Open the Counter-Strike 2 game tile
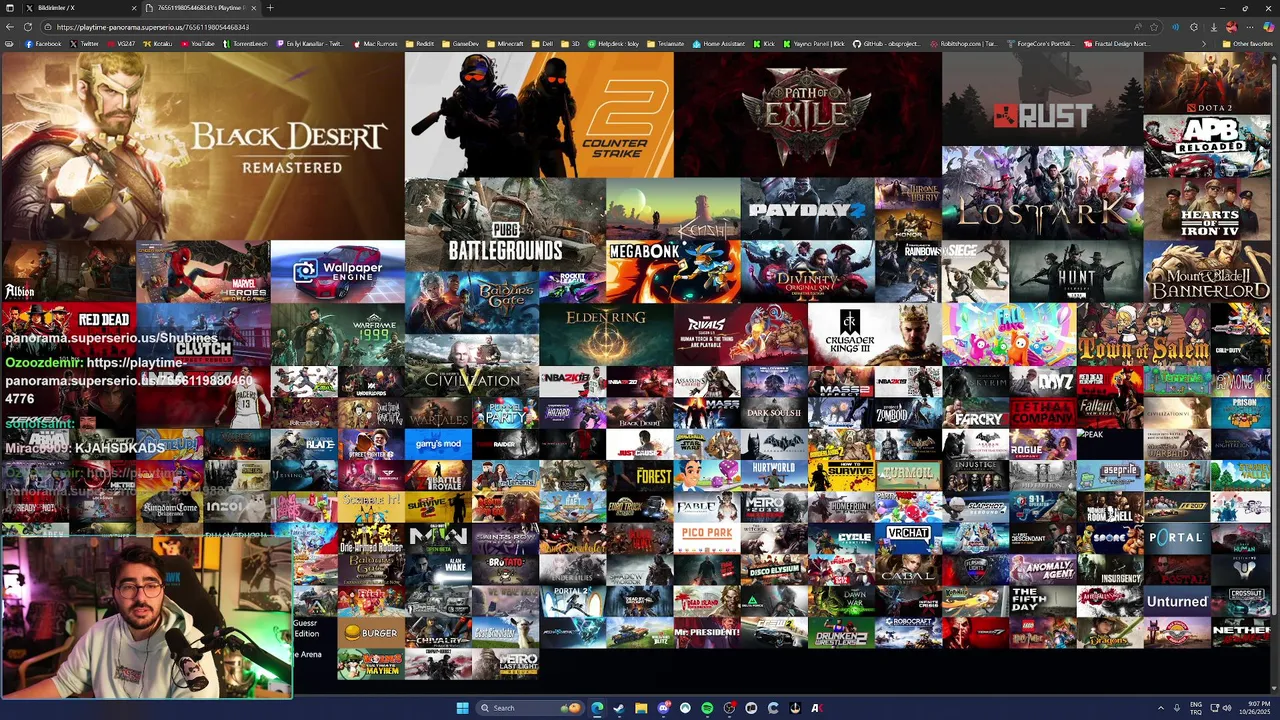The image size is (1280, 720). coord(539,114)
